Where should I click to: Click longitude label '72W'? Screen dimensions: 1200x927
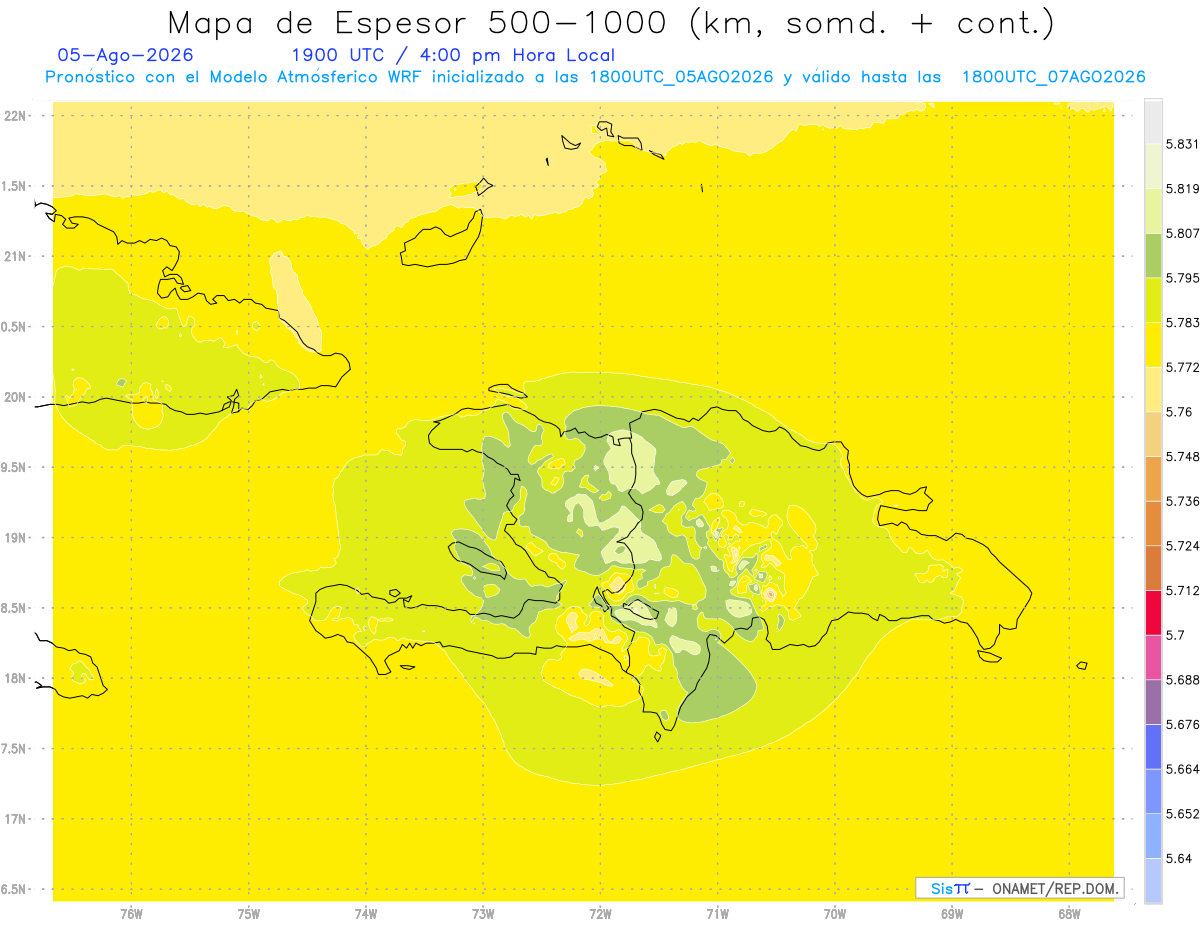600,913
